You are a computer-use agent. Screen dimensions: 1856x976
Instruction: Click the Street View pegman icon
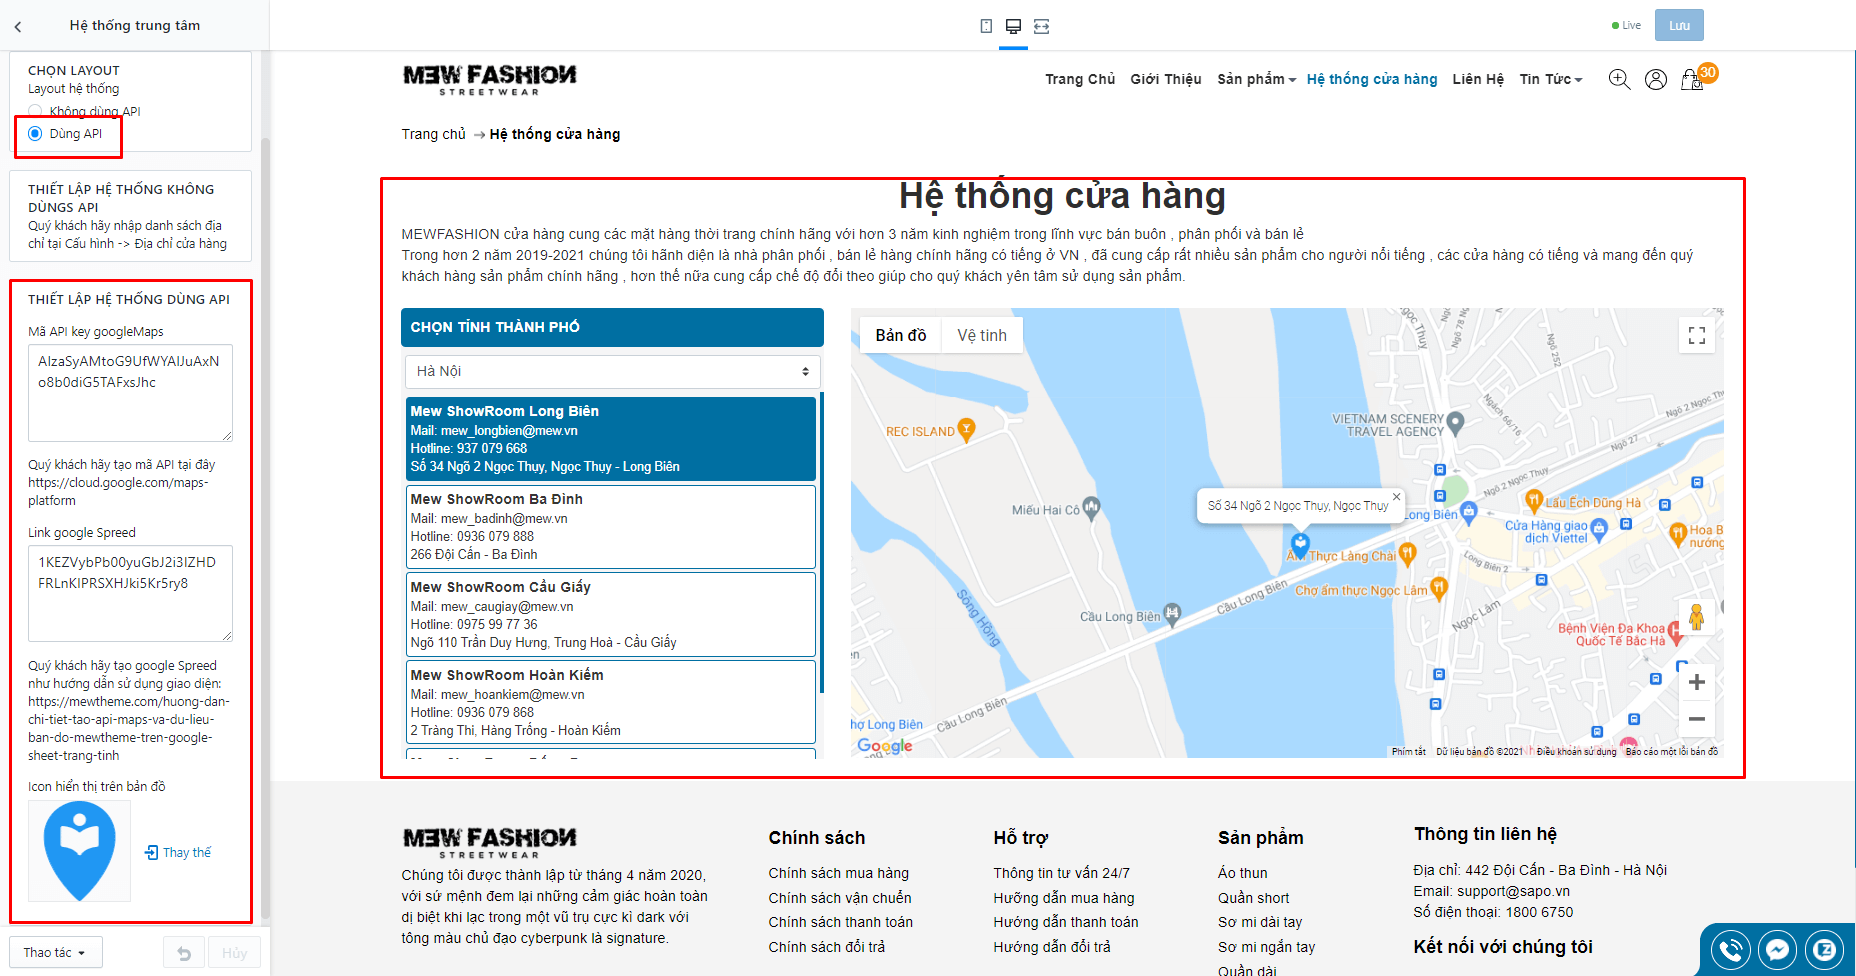tap(1697, 617)
